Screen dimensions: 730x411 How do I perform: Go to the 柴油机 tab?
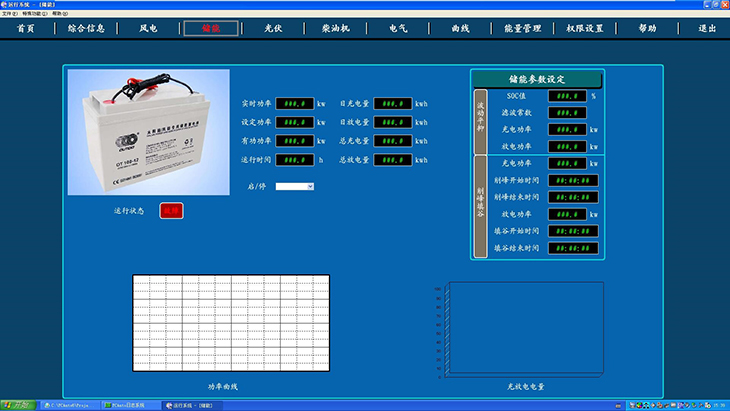click(x=335, y=29)
